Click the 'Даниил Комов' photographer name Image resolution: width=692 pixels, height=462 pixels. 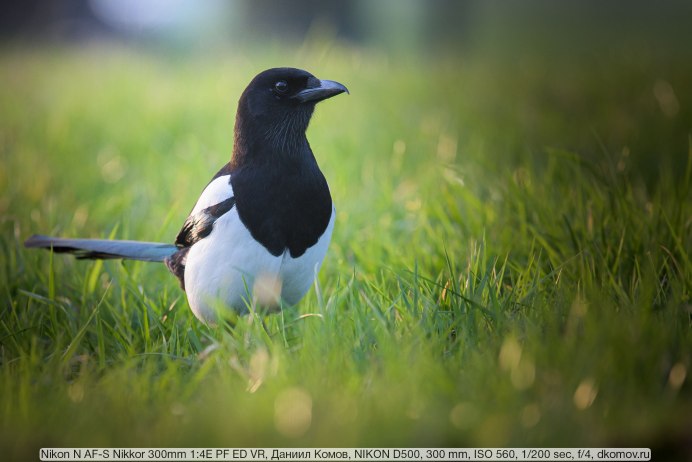point(278,454)
